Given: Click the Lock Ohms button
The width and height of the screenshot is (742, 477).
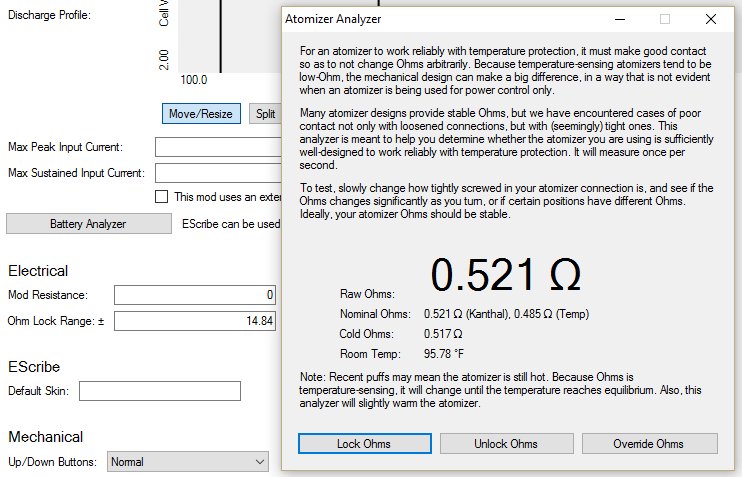Looking at the screenshot, I should click(364, 444).
